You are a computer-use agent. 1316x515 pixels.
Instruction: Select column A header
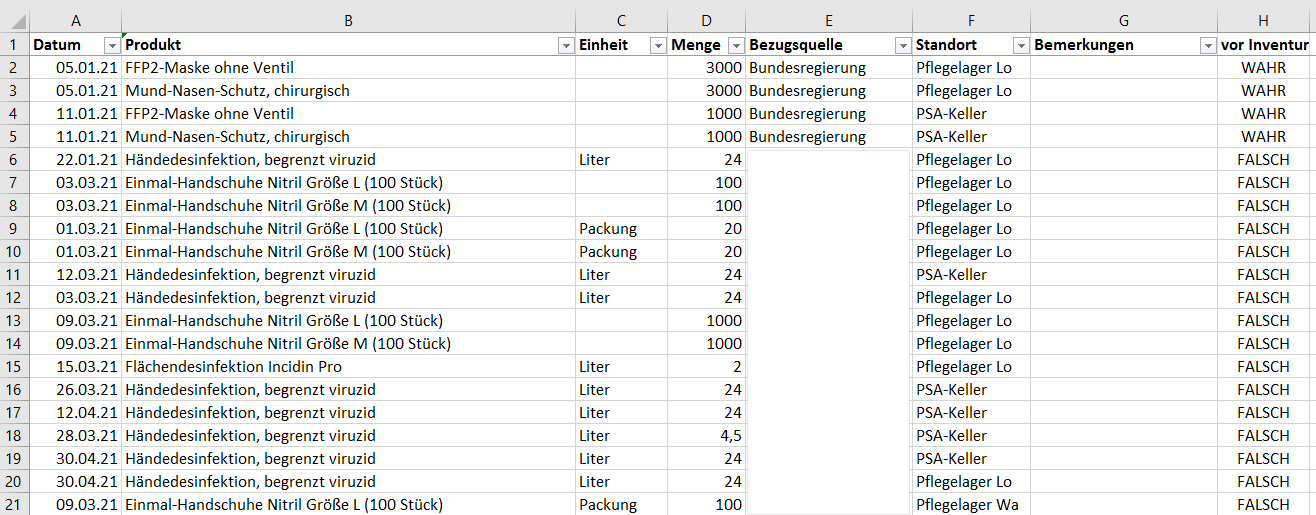[x=76, y=21]
